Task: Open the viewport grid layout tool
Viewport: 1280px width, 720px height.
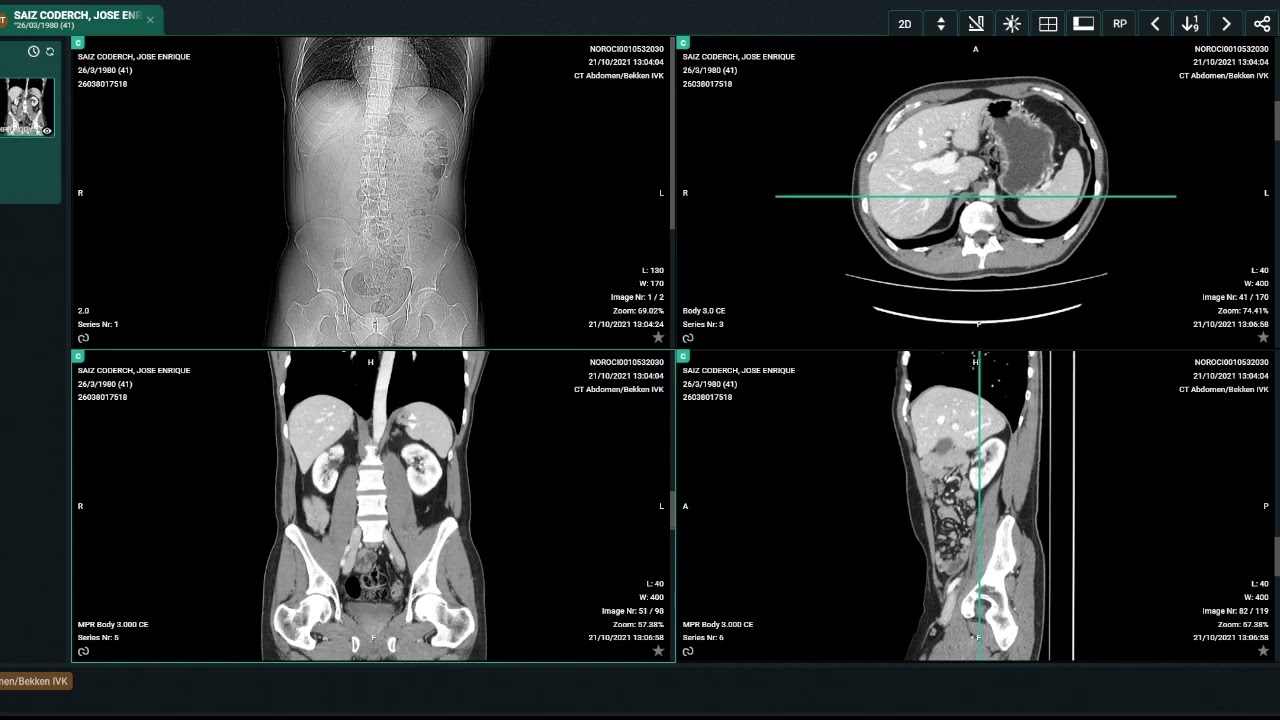Action: click(1048, 24)
